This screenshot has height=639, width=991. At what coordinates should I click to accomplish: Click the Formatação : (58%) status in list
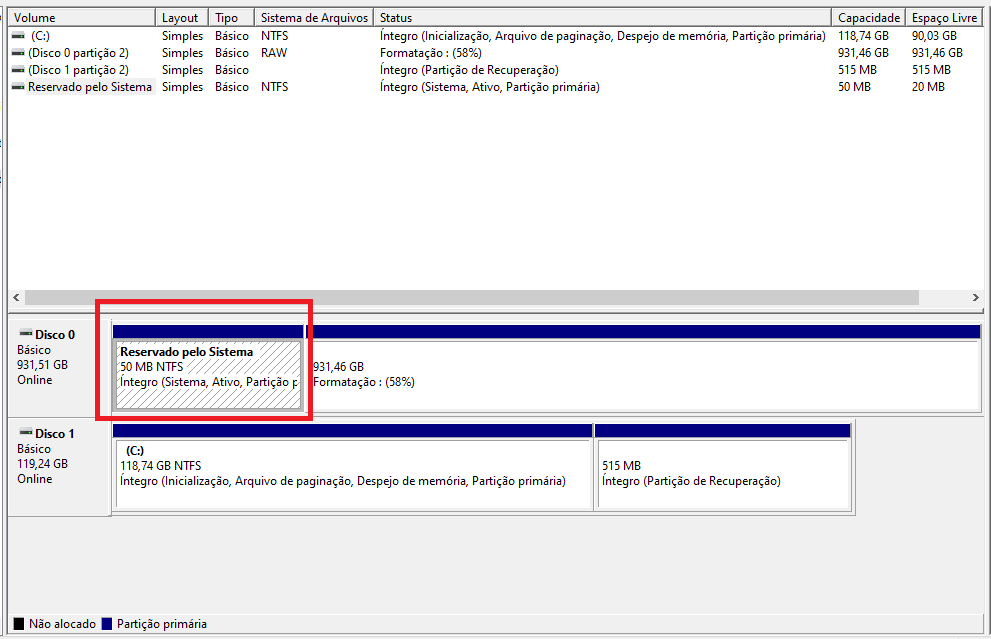click(430, 53)
